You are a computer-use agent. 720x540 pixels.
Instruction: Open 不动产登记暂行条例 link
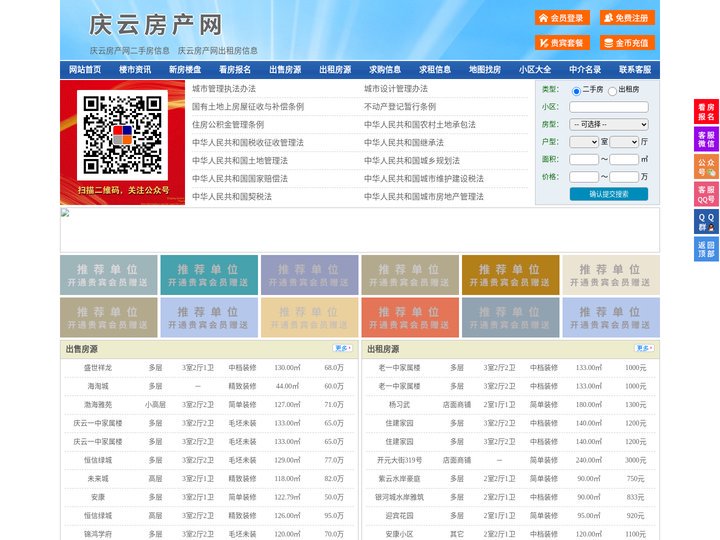(400, 107)
